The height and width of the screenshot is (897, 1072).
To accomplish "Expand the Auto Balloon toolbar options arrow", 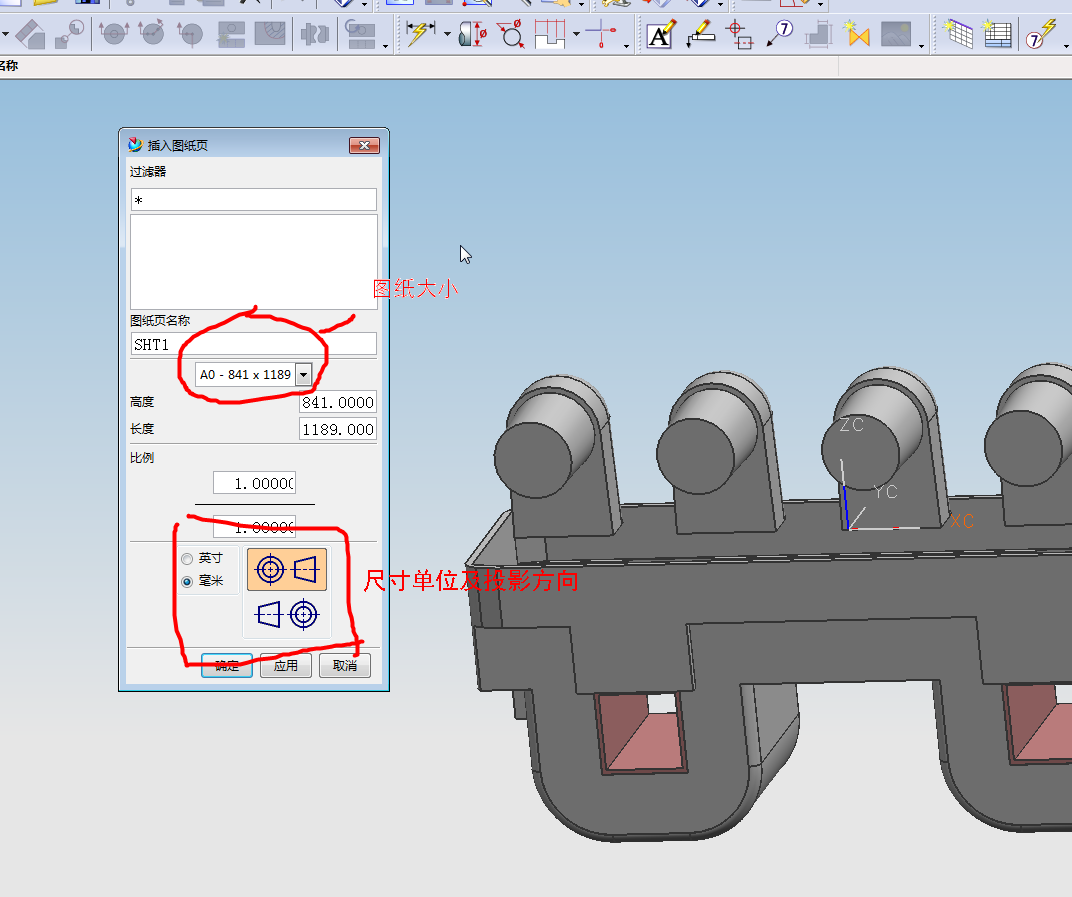I will pyautogui.click(x=1066, y=46).
